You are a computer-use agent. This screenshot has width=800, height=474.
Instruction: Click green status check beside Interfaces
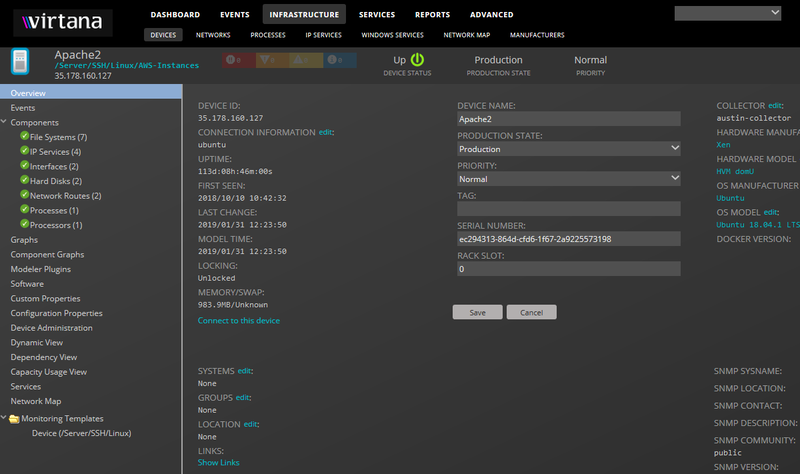(24, 165)
